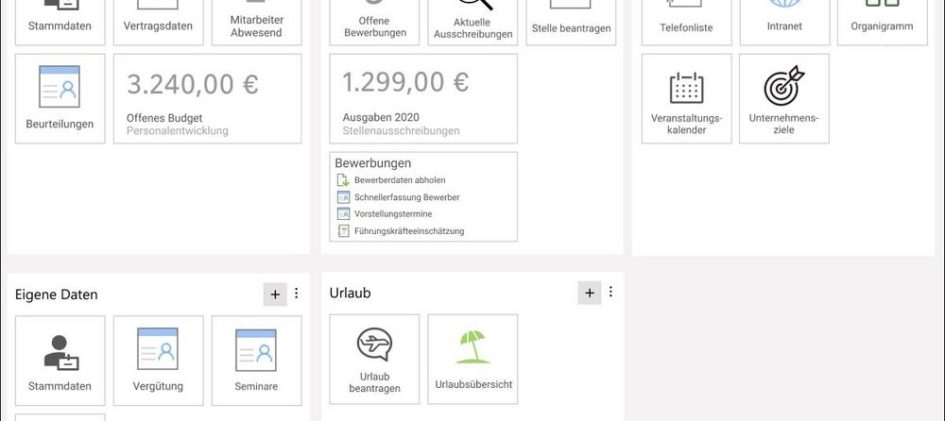Open the Organigramm tile
The height and width of the screenshot is (421, 945).
click(882, 22)
